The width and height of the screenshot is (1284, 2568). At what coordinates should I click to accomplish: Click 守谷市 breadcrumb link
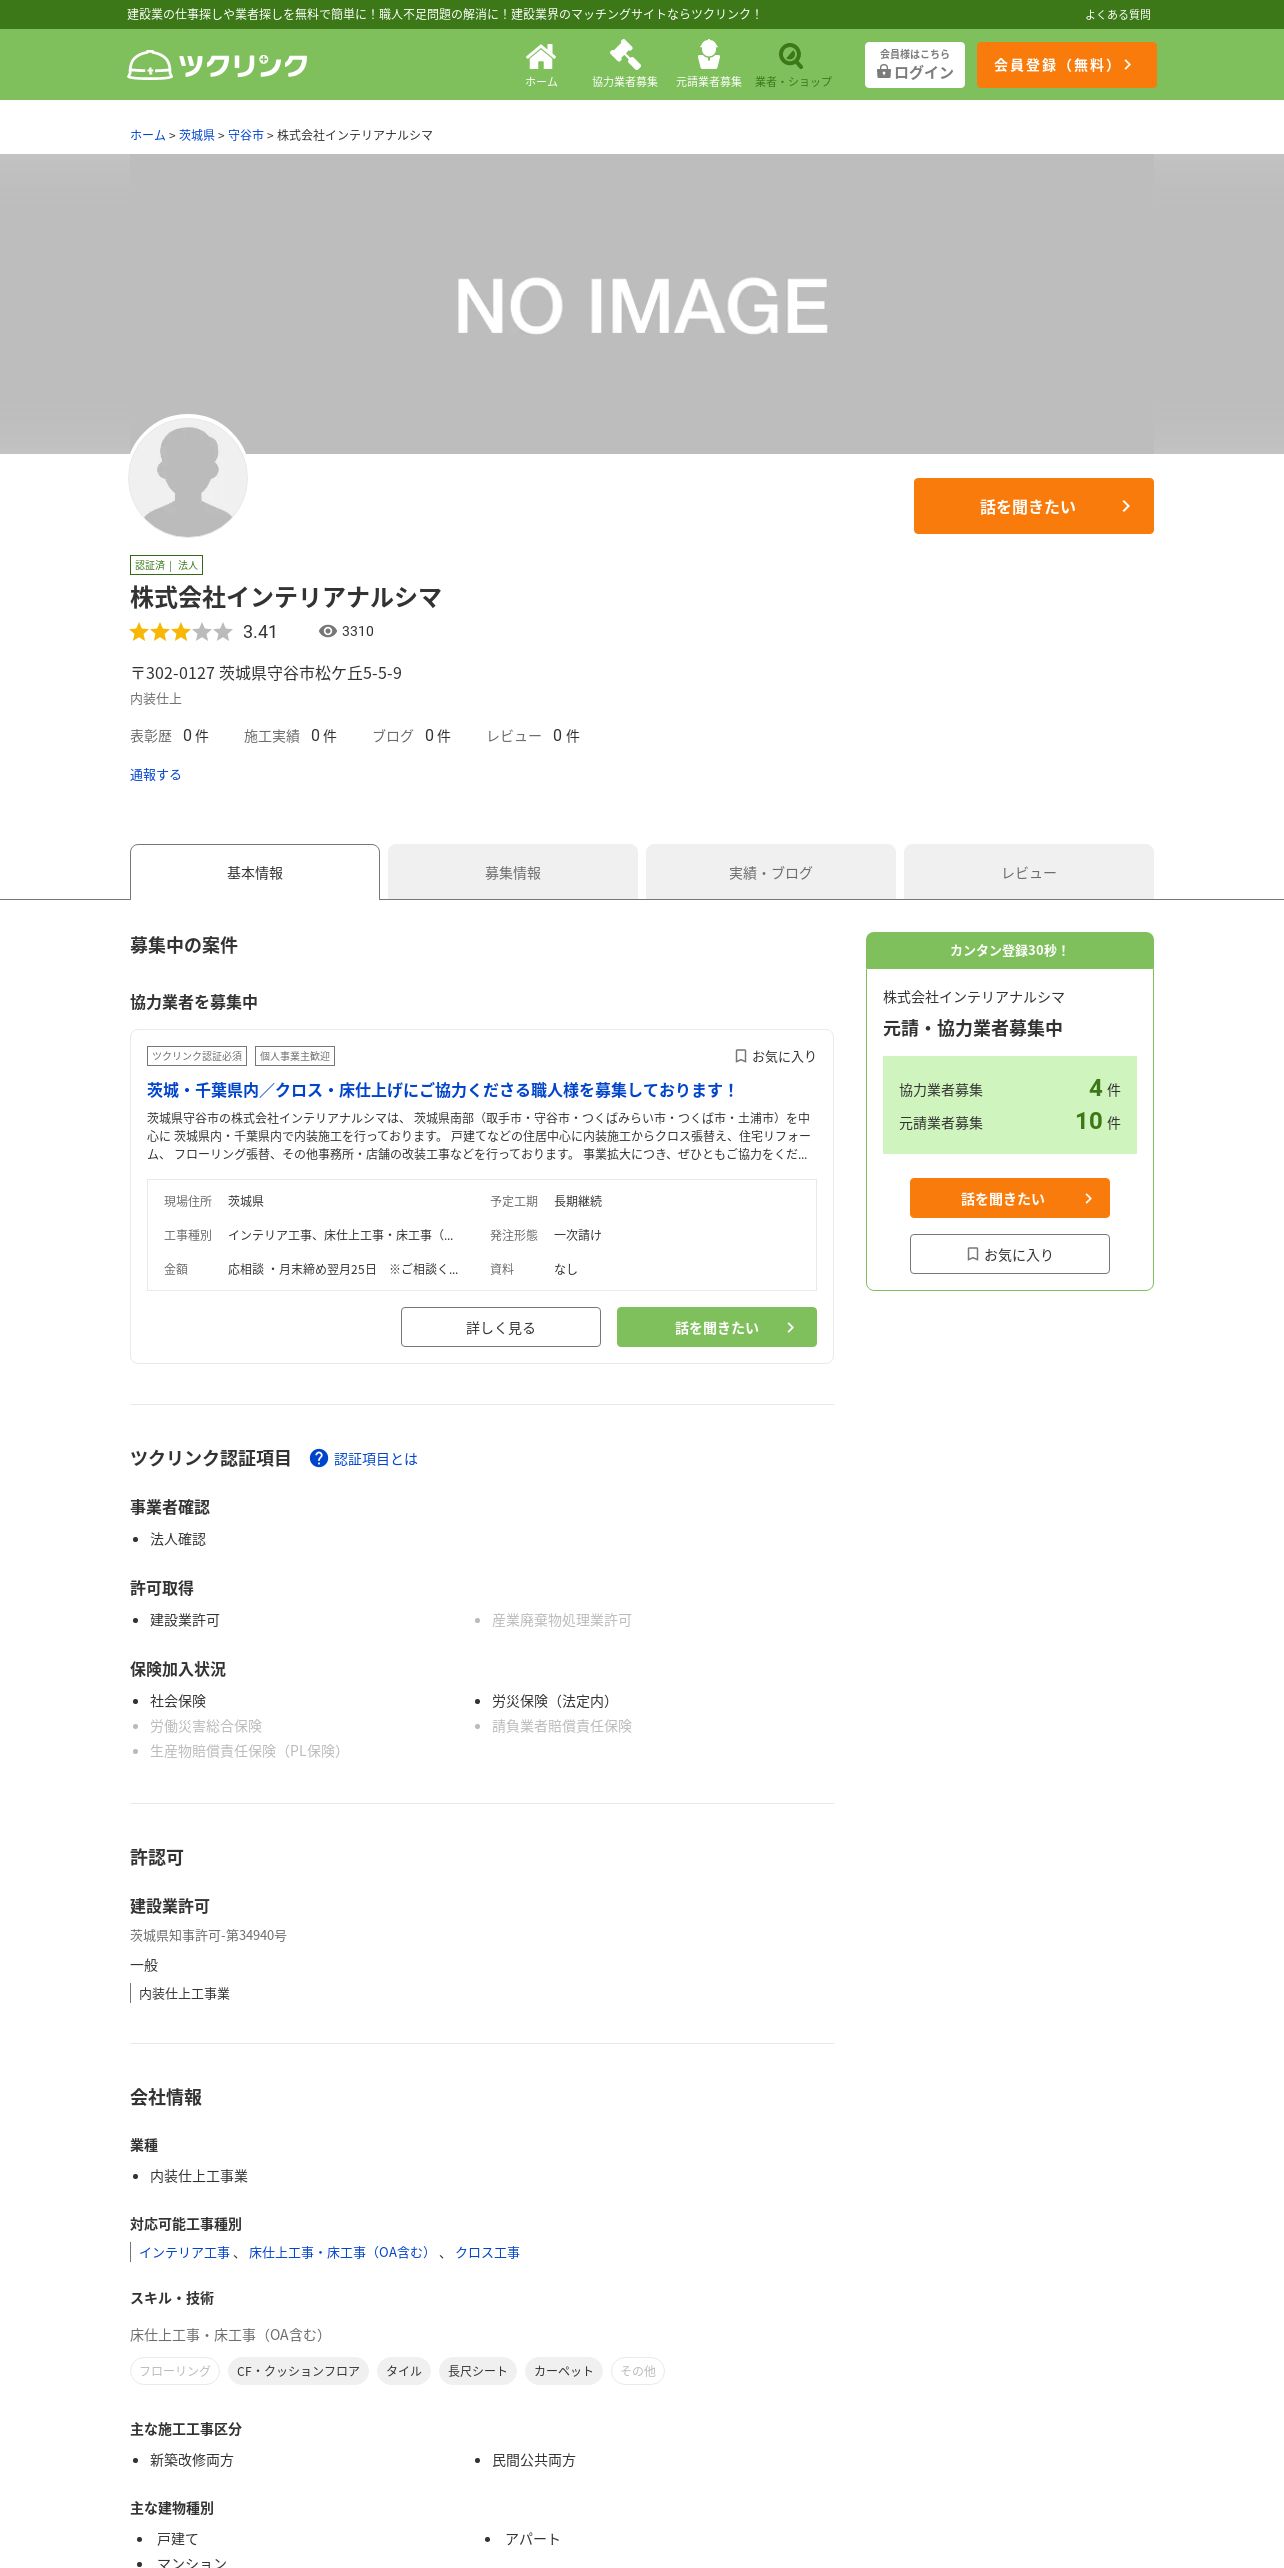(x=246, y=135)
